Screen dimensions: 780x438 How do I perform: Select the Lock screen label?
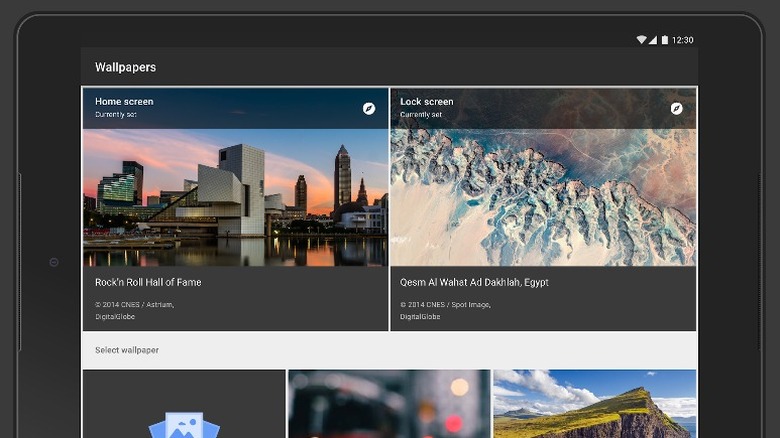coord(426,101)
